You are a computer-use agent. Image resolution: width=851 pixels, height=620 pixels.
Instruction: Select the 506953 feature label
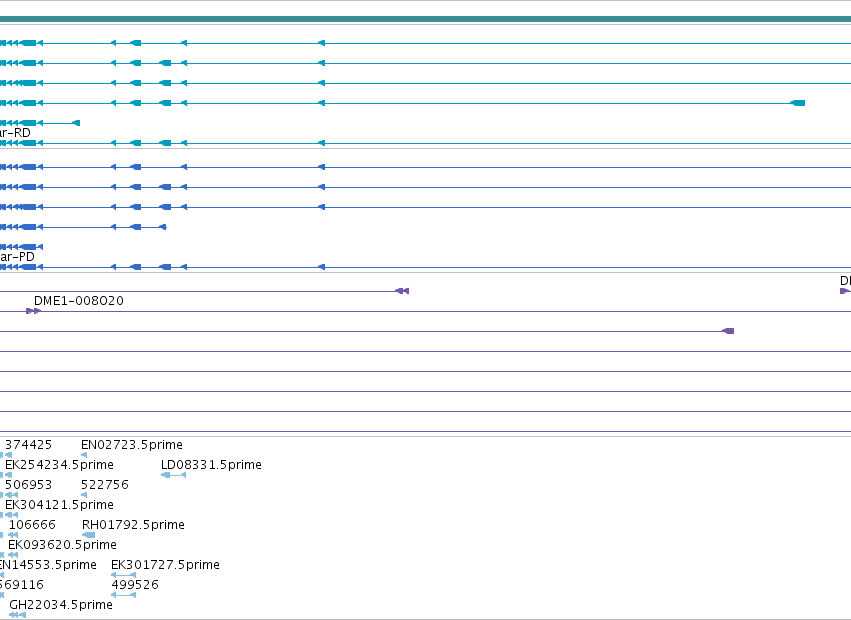pyautogui.click(x=28, y=485)
